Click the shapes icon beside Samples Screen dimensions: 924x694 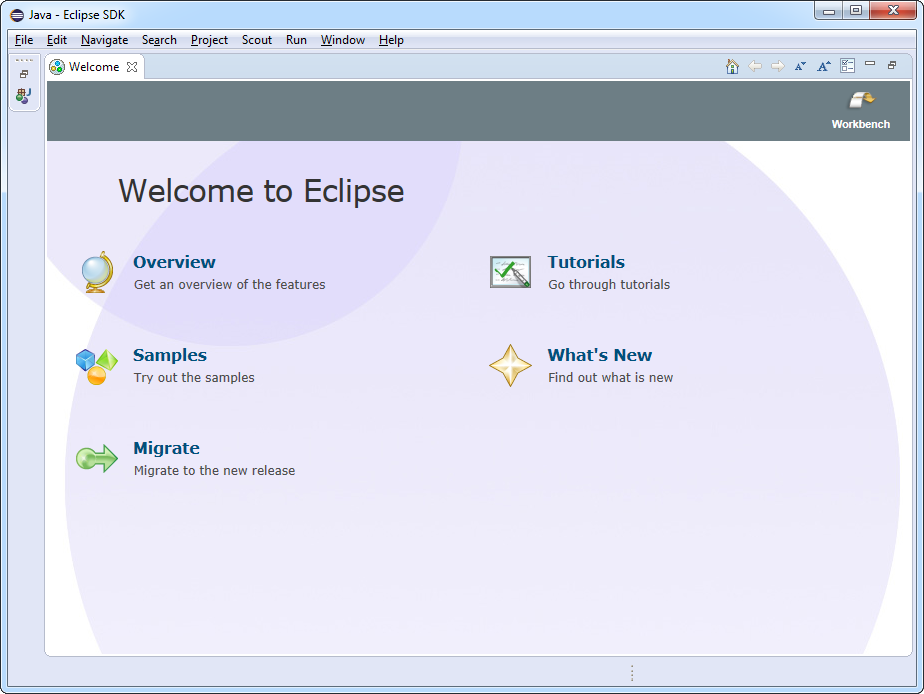pyautogui.click(x=97, y=366)
